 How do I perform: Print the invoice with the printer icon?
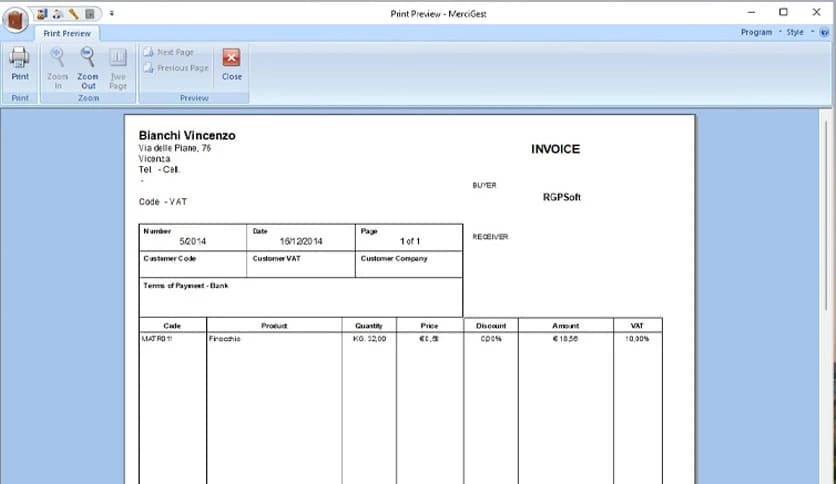coord(20,63)
